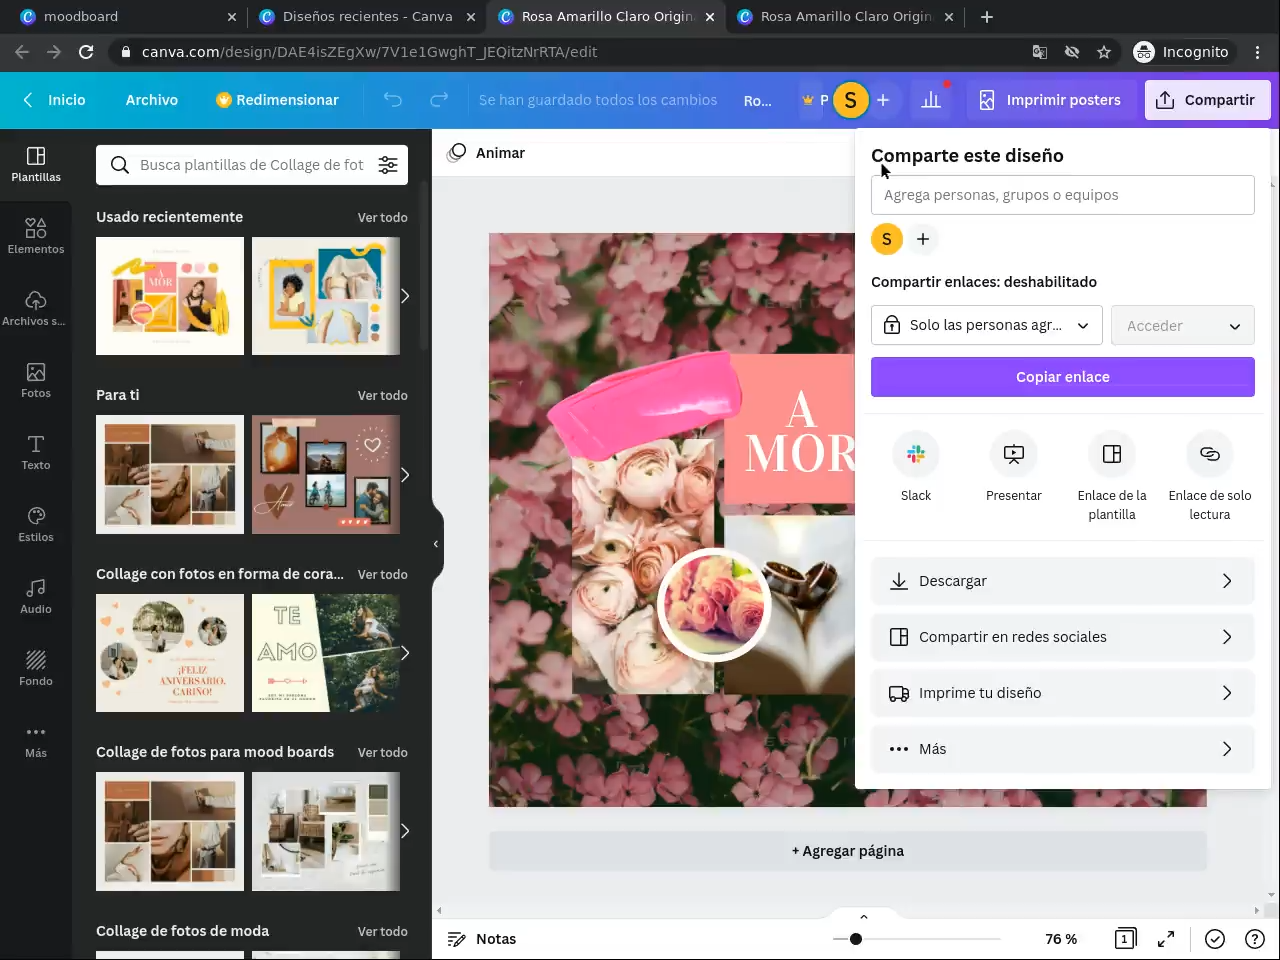Click the Animar button
Viewport: 1280px width, 960px height.
[487, 153]
